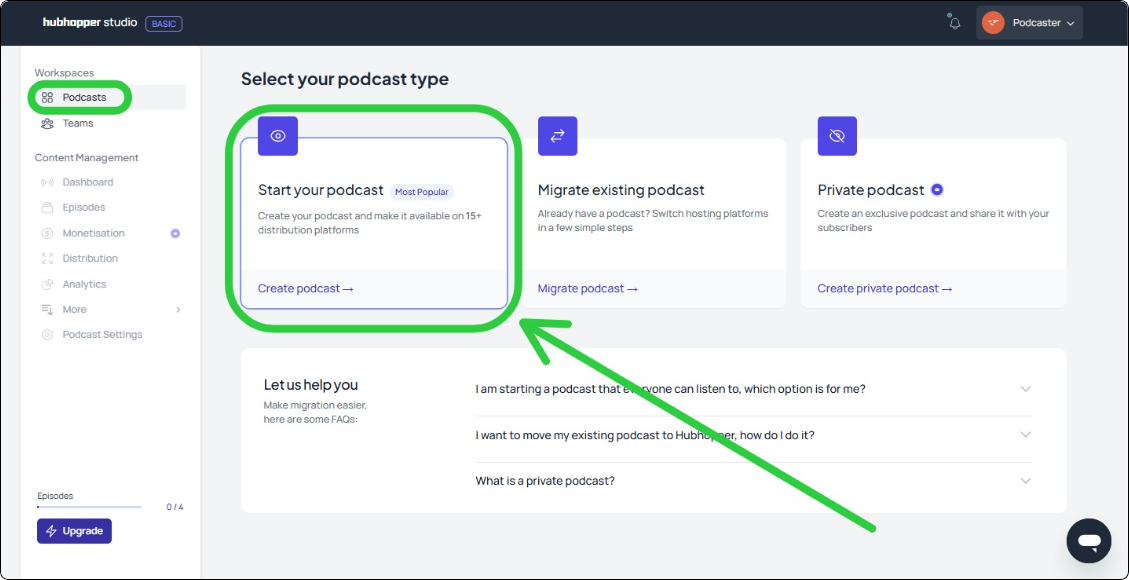Click the premium badge next to Private podcast
The height and width of the screenshot is (580, 1129).
pyautogui.click(x=937, y=190)
